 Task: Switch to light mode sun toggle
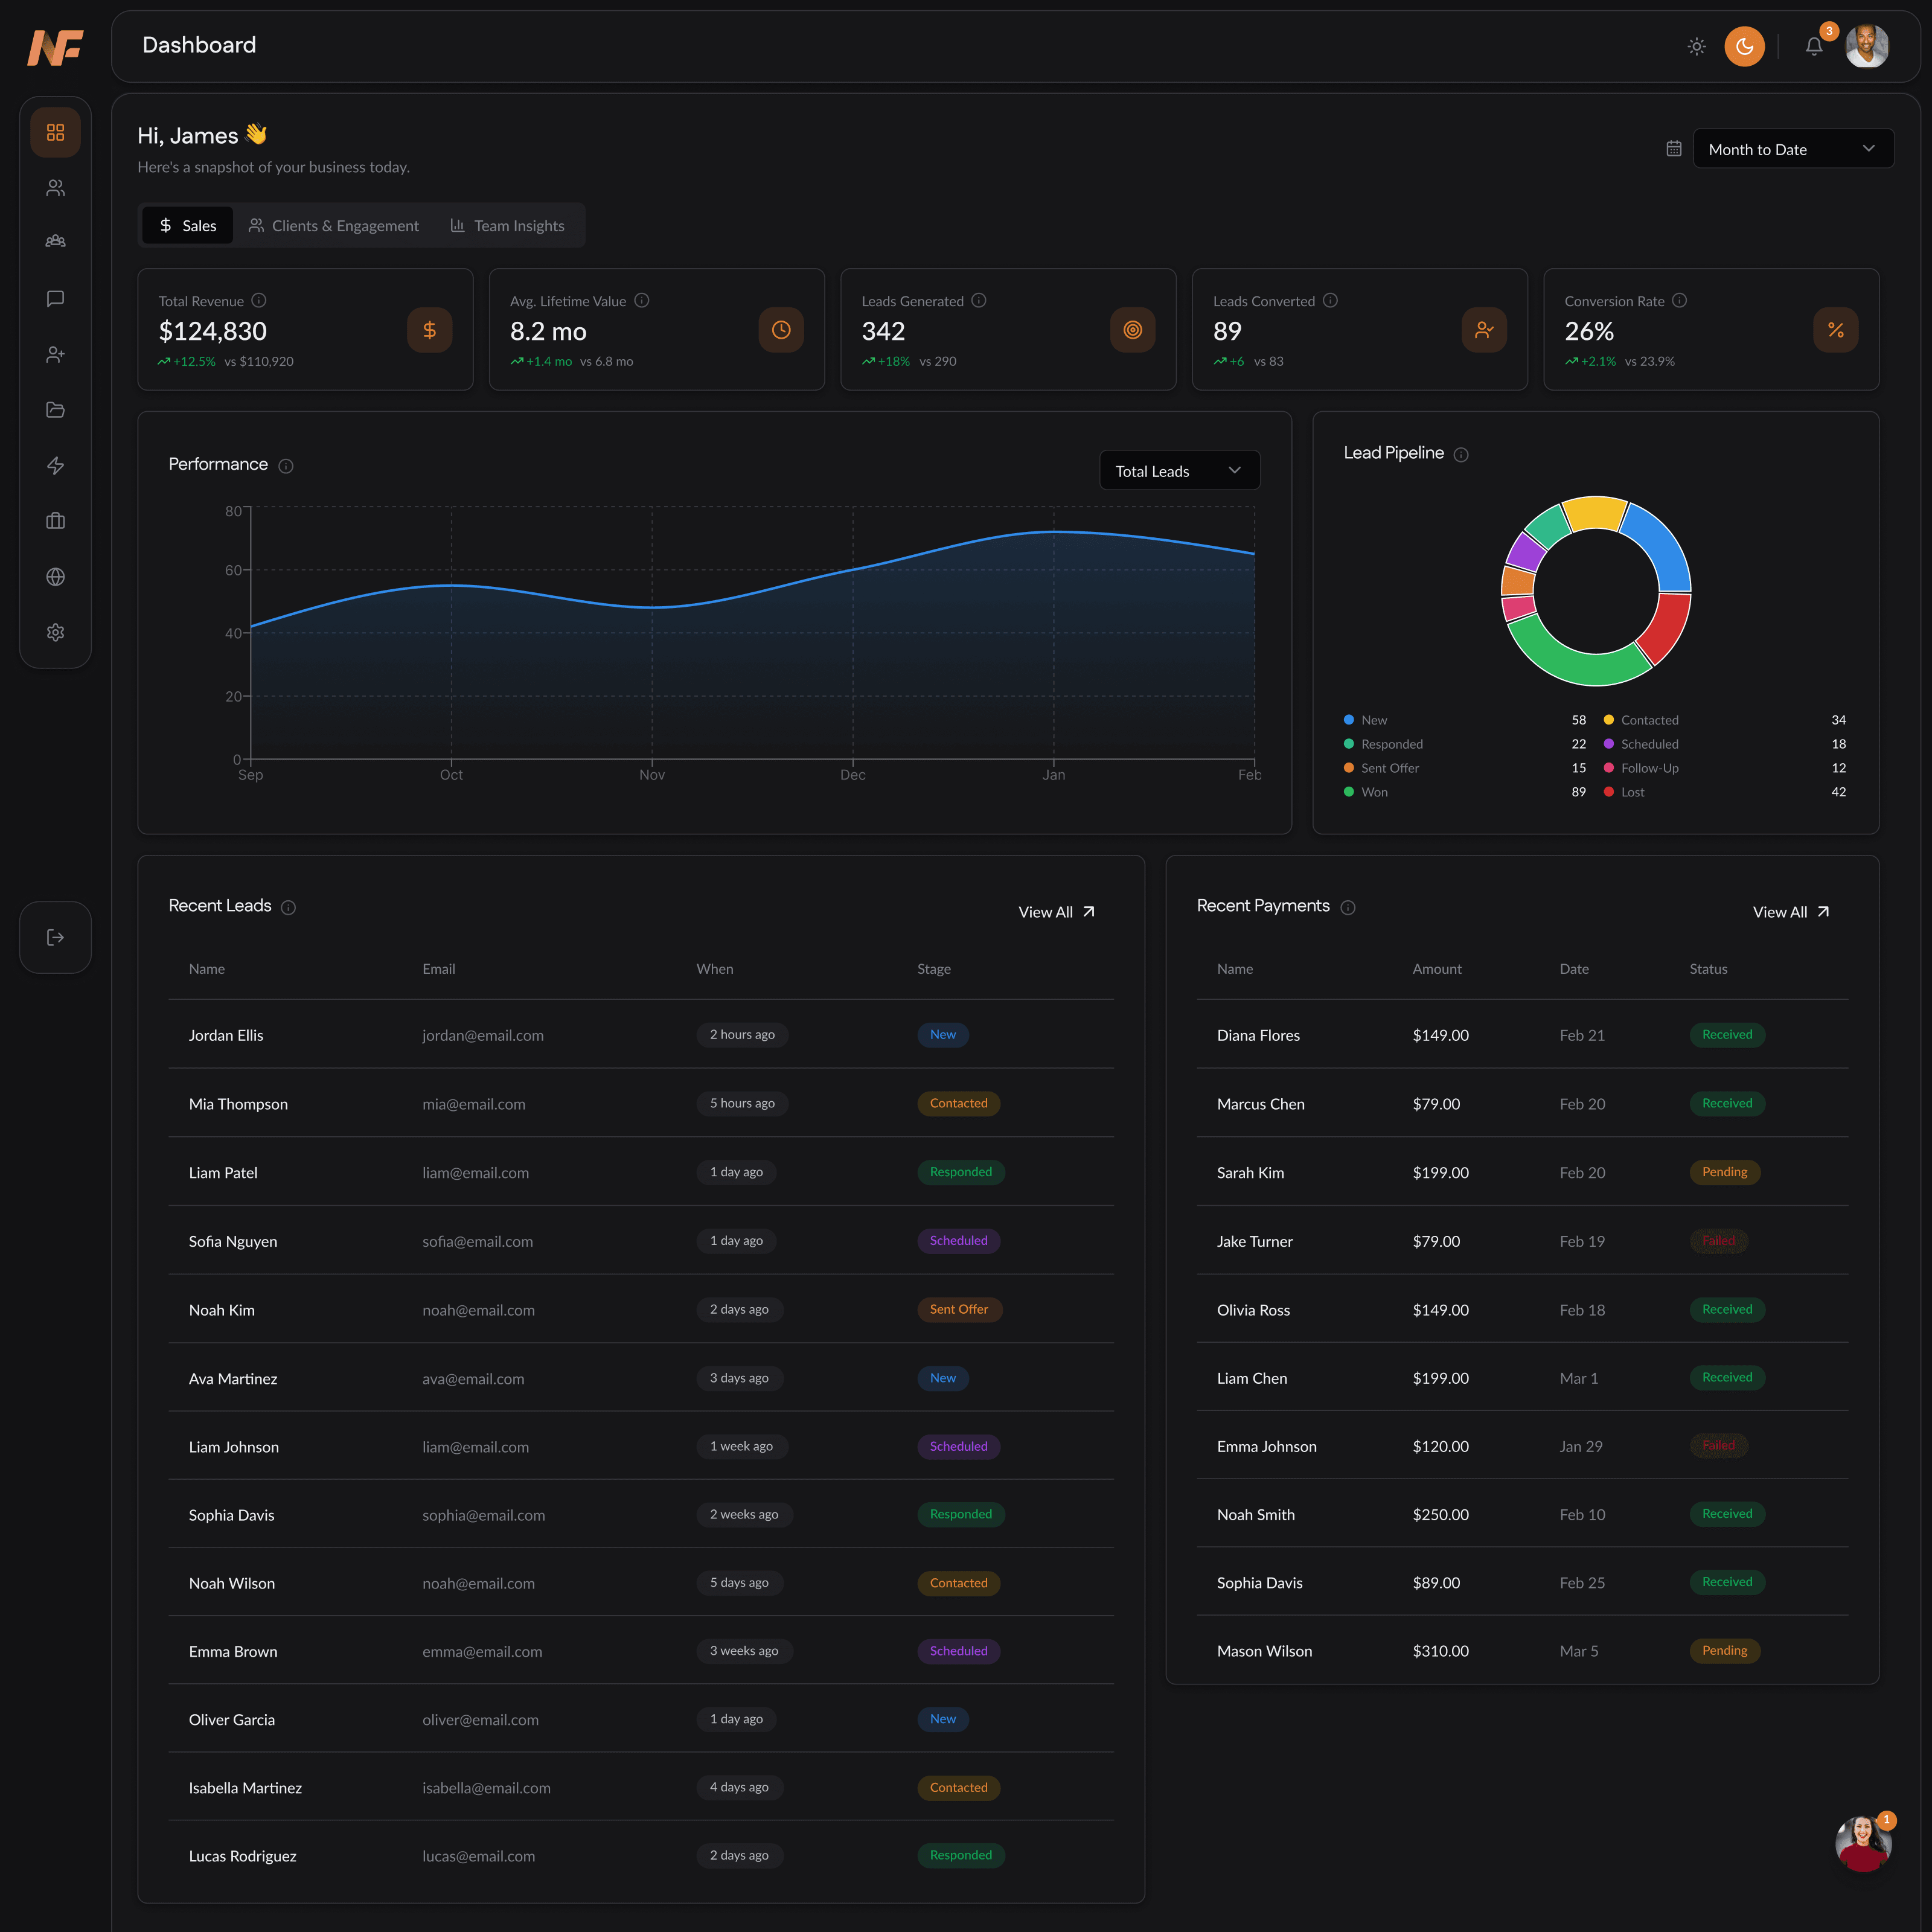coord(1696,46)
